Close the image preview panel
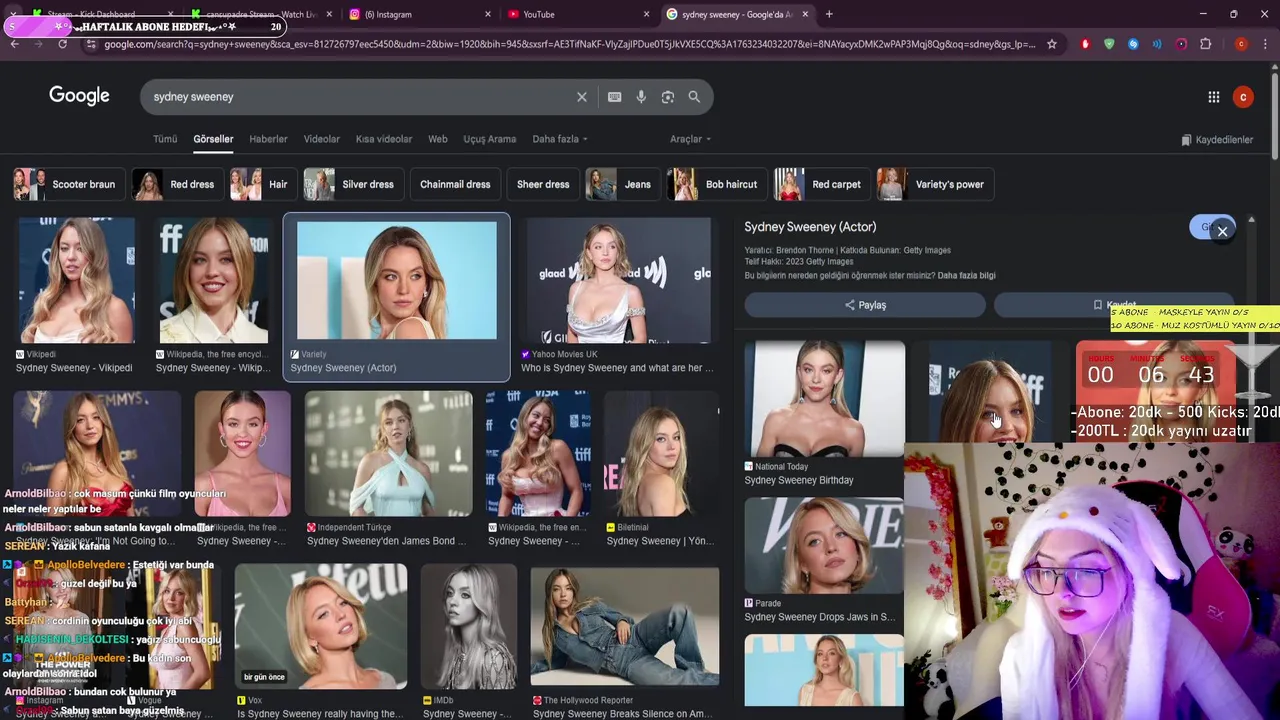The width and height of the screenshot is (1280, 720). click(x=1222, y=231)
